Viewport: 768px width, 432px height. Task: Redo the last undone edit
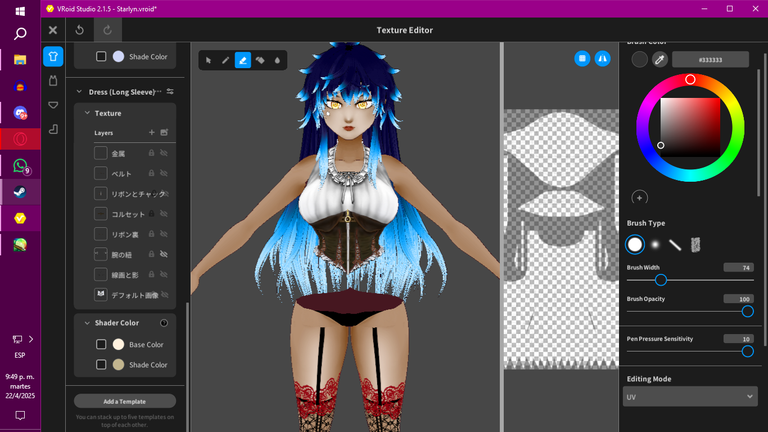click(x=107, y=30)
